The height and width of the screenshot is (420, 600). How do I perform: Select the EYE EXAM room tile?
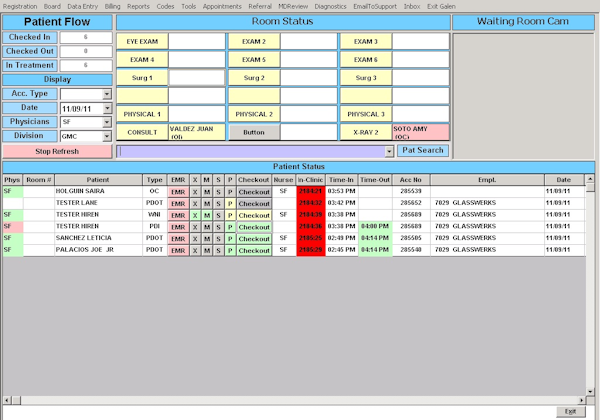(142, 42)
